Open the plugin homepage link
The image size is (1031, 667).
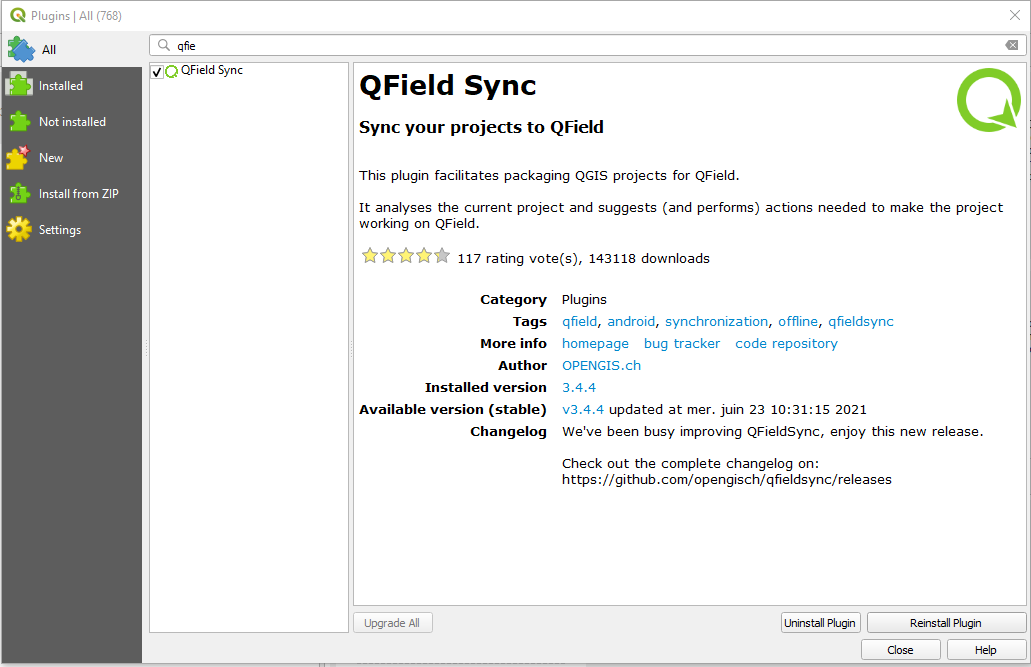tap(595, 343)
